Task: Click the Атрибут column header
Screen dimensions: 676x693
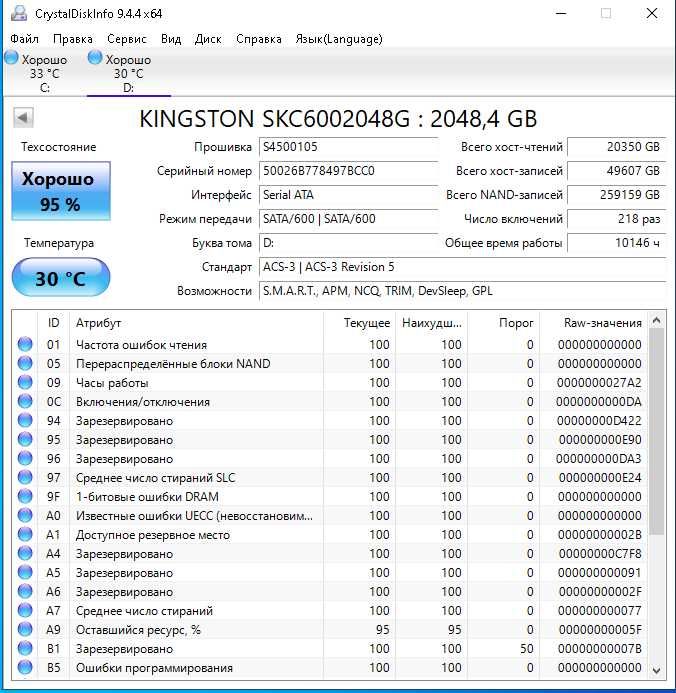Action: pos(197,323)
